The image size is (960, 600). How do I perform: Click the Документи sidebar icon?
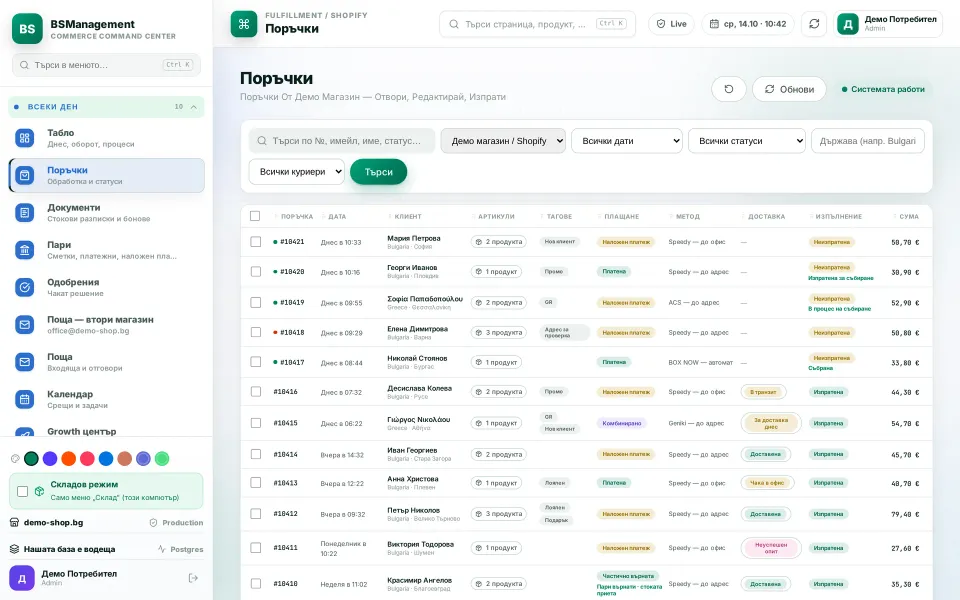(24, 212)
